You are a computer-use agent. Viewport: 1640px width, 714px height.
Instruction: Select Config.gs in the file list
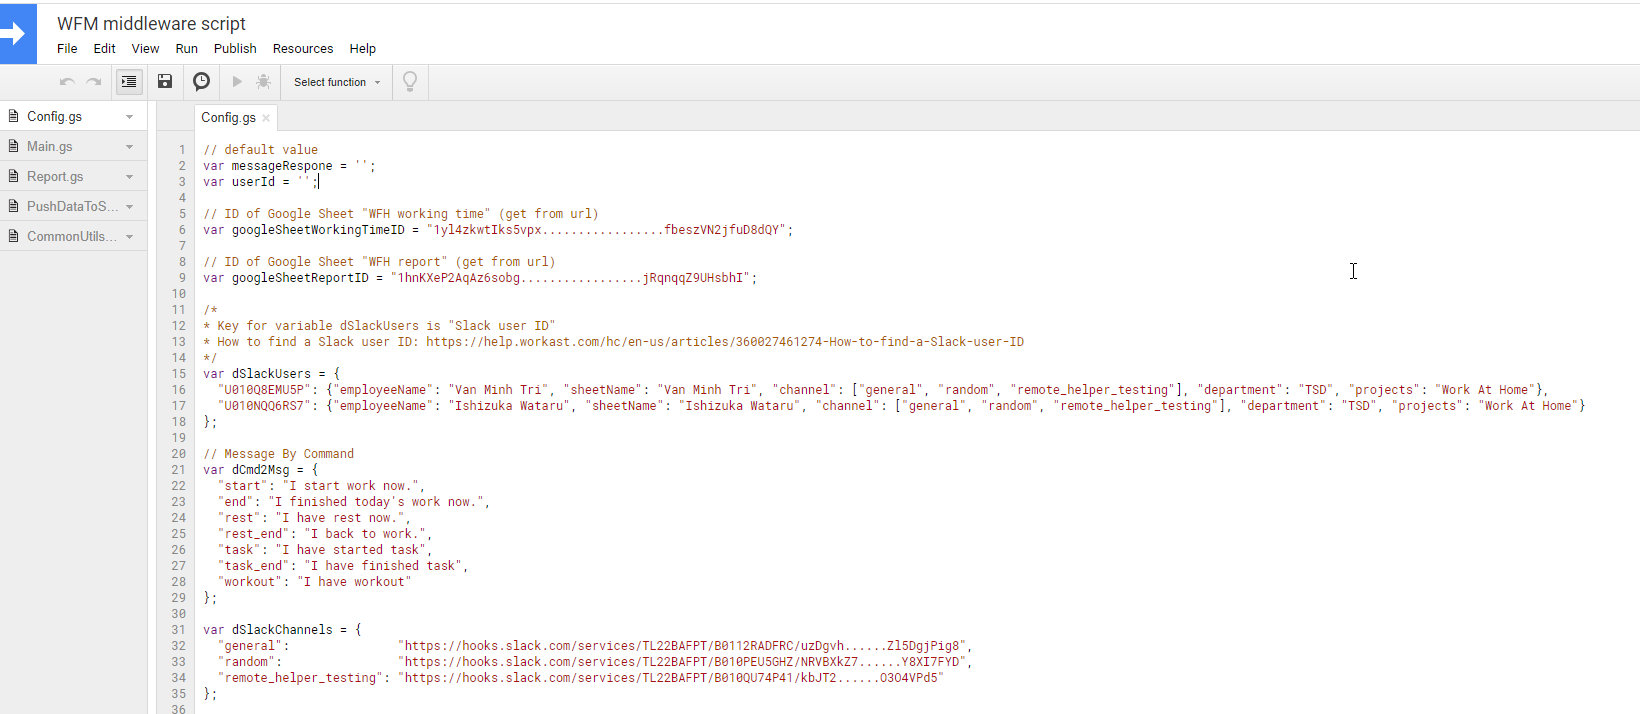(55, 116)
